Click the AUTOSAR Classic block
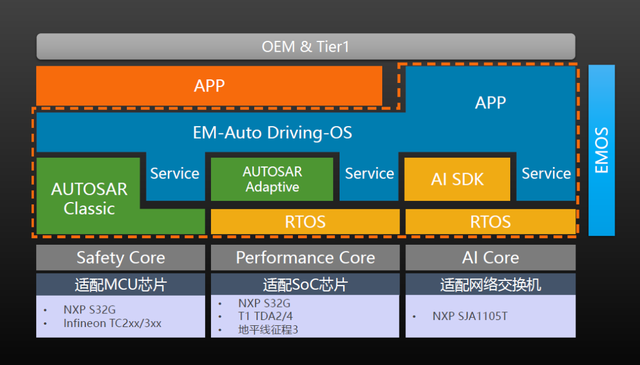This screenshot has width=640, height=365. click(x=89, y=198)
